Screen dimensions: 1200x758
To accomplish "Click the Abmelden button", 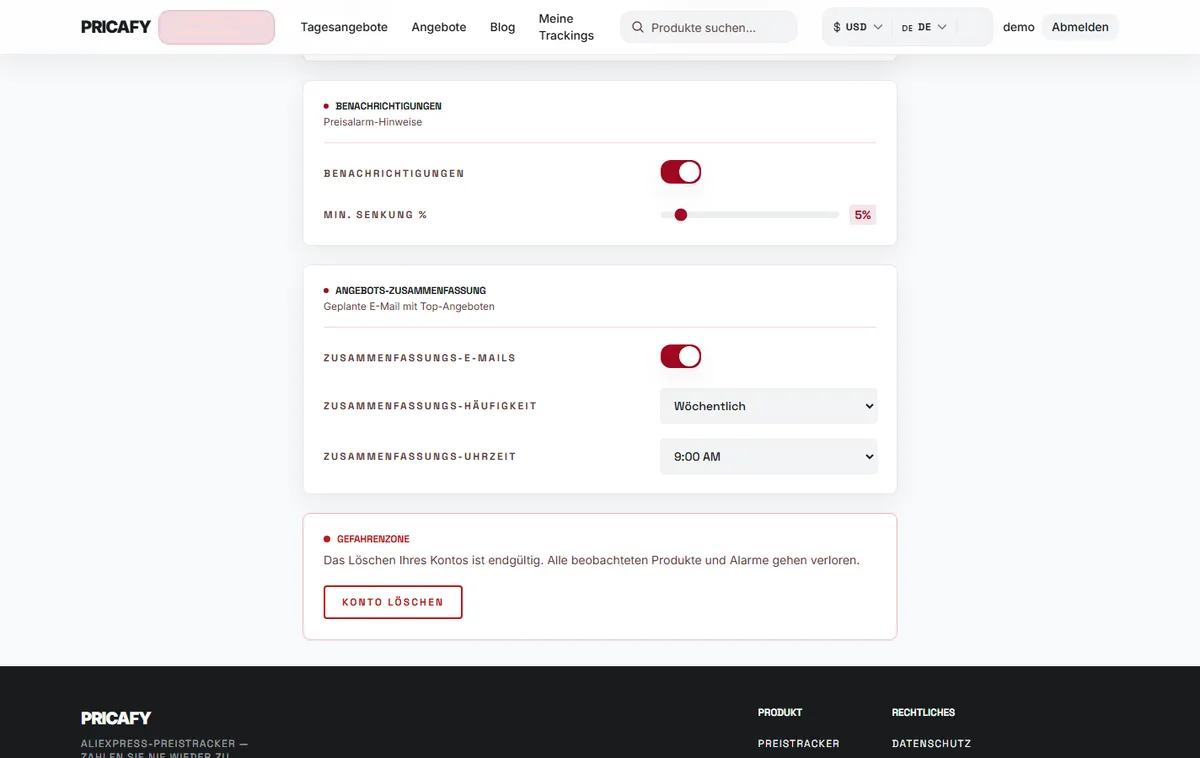I will pyautogui.click(x=1080, y=27).
